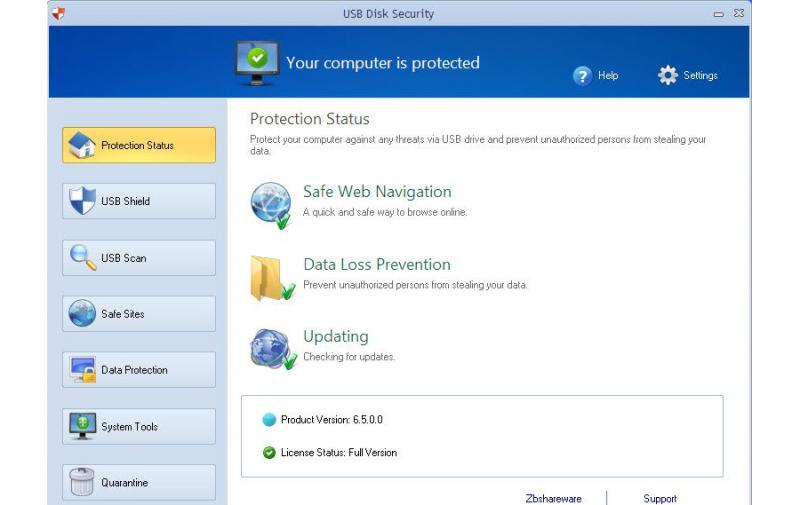Click the Safe Web Navigation globe icon
Viewport: 800px width, 505px height.
(x=271, y=205)
